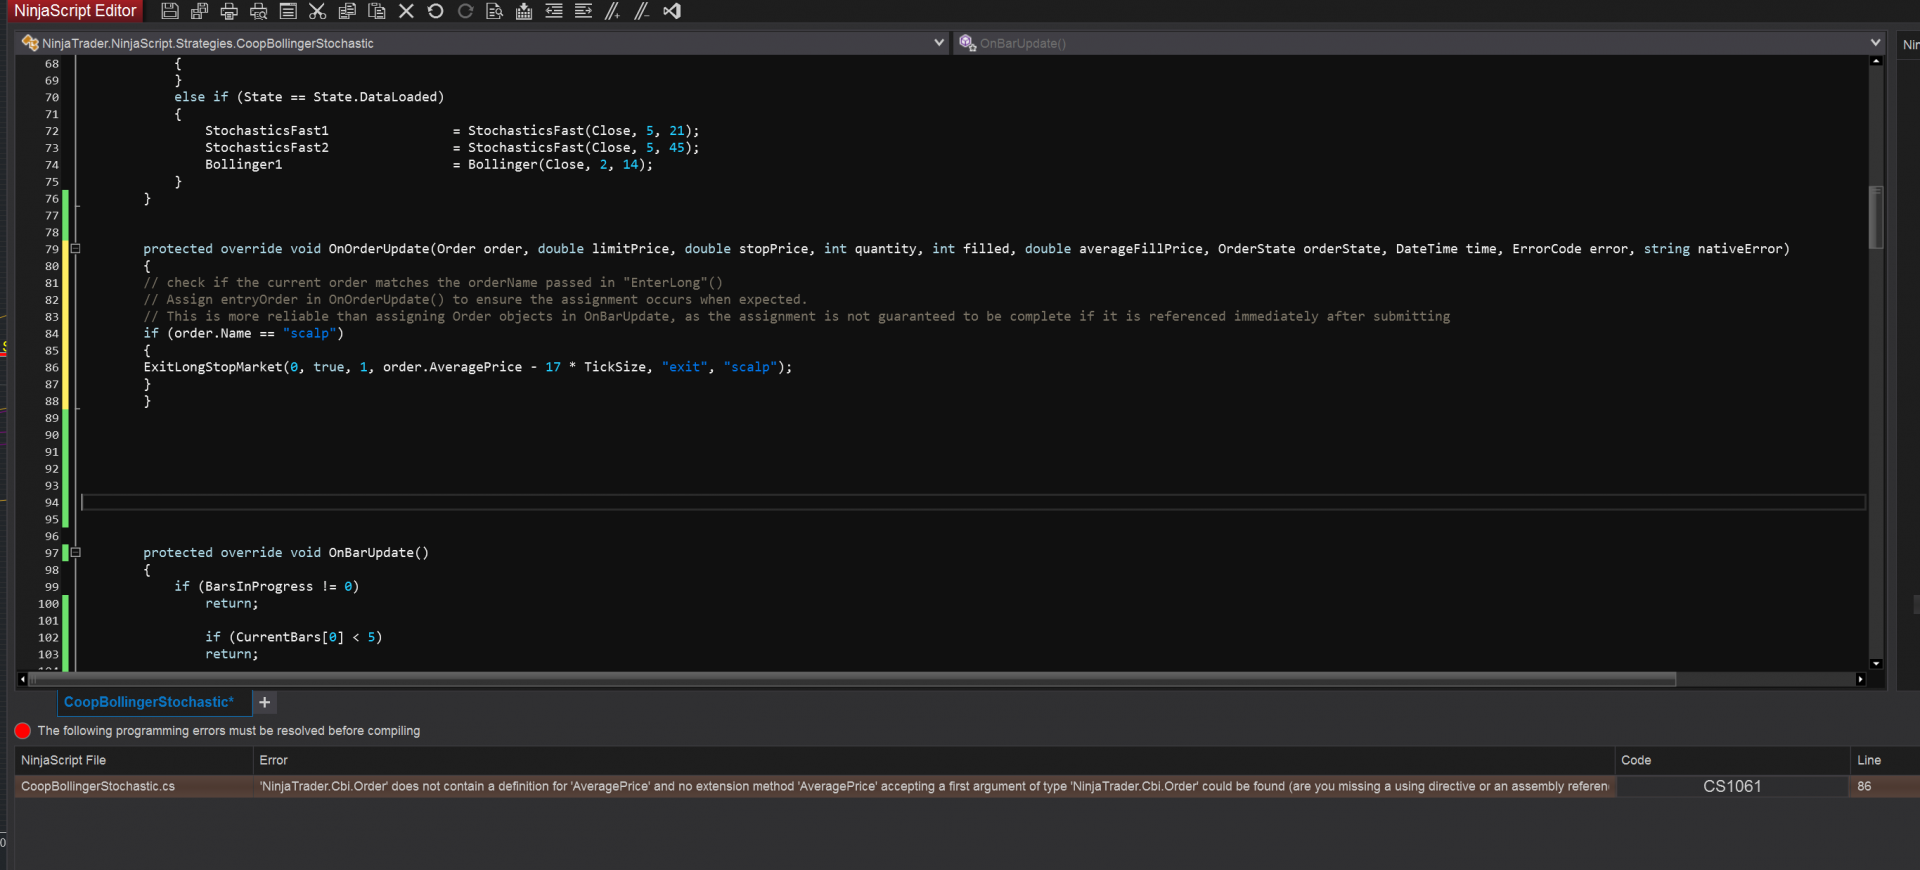Open Print Preview from the toolbar
Viewport: 1920px width, 870px height.
pos(258,11)
